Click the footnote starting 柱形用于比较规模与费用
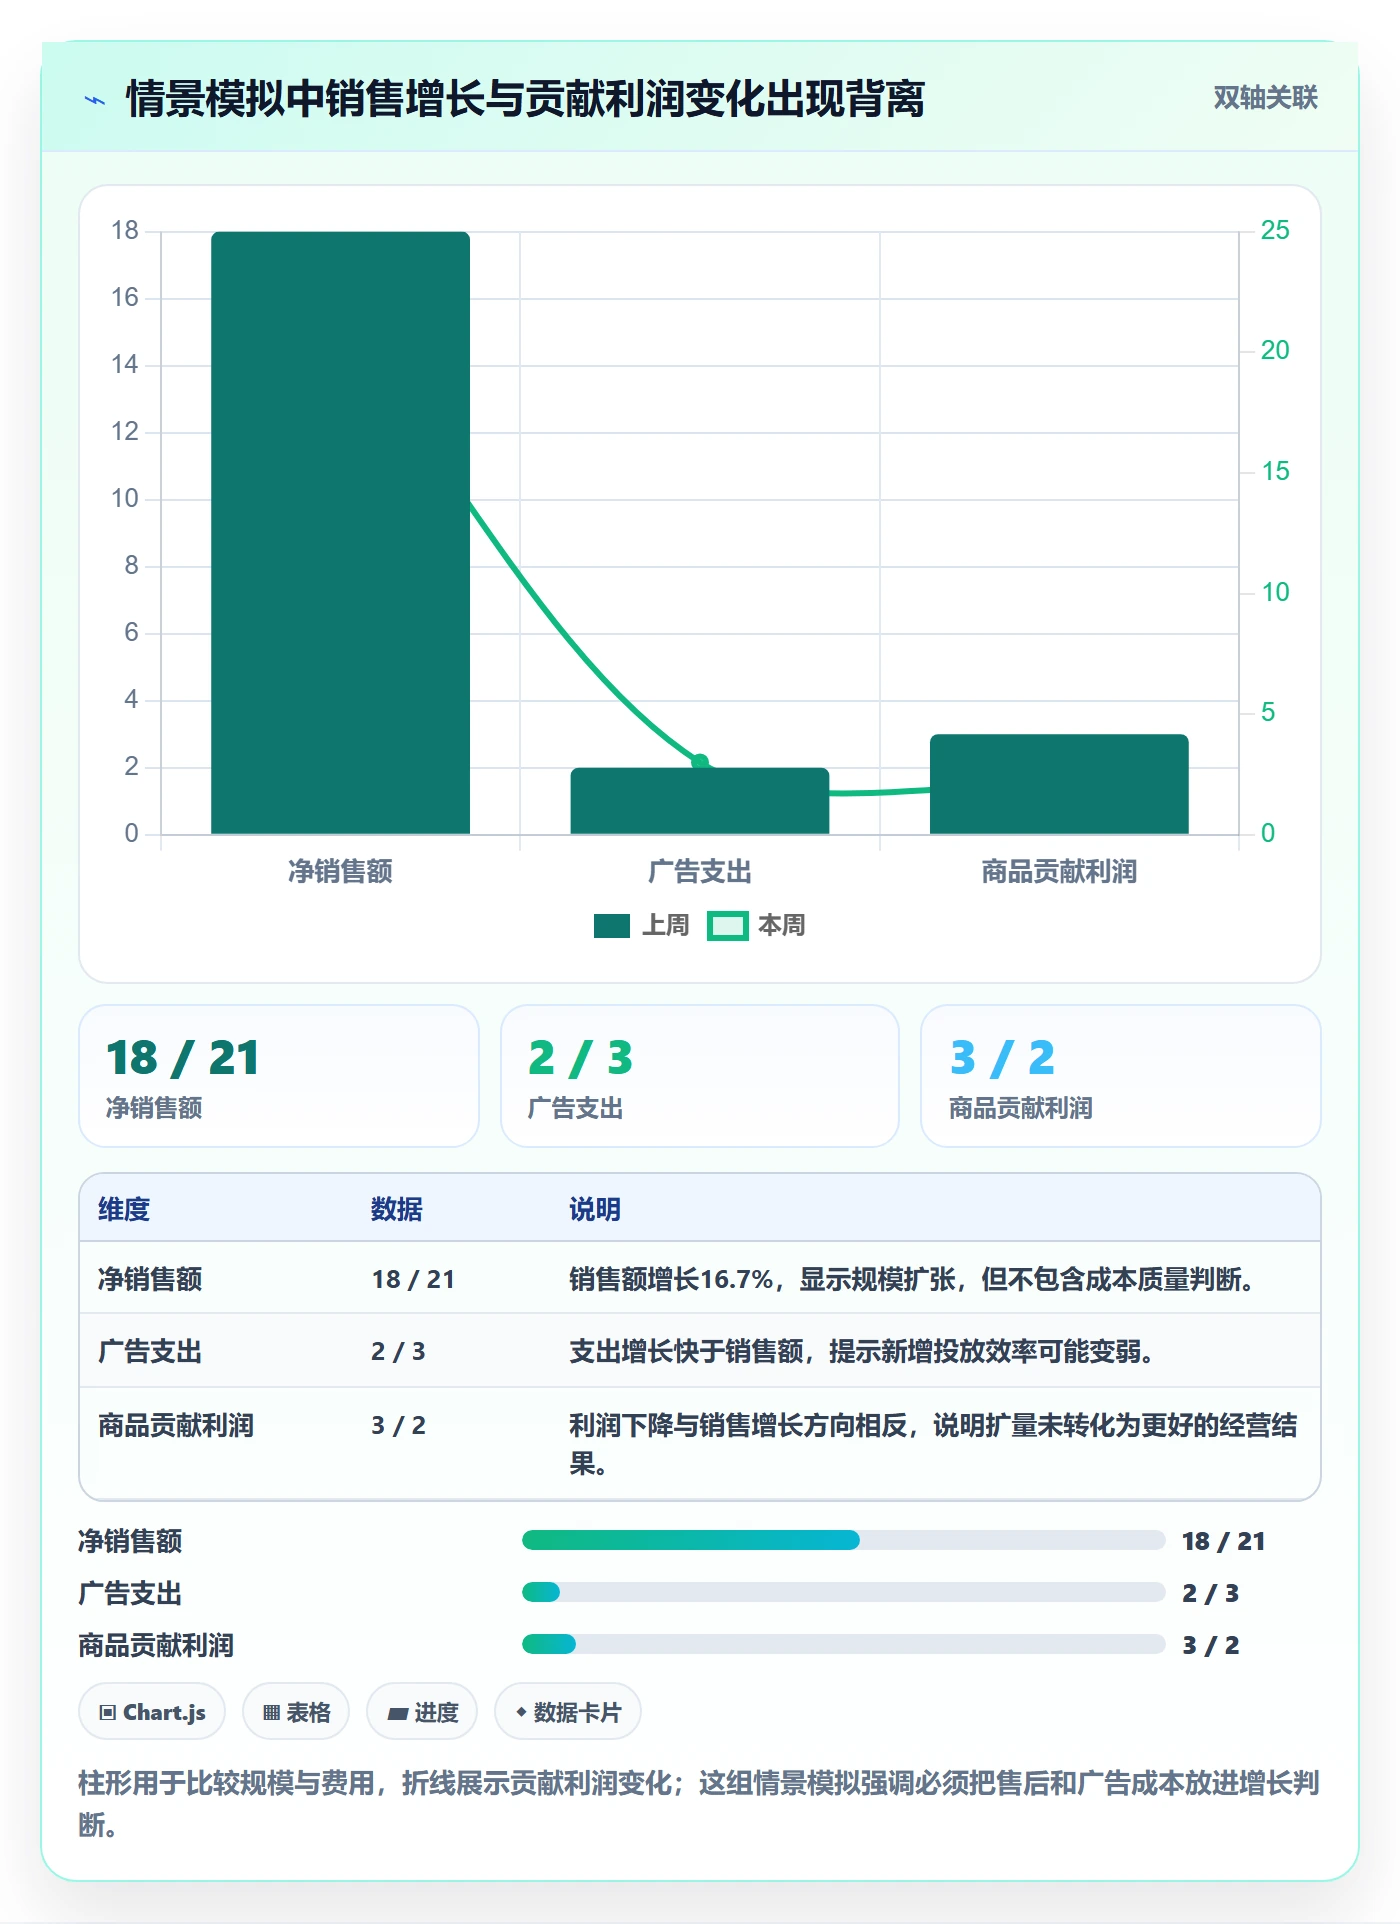 pos(699,1804)
